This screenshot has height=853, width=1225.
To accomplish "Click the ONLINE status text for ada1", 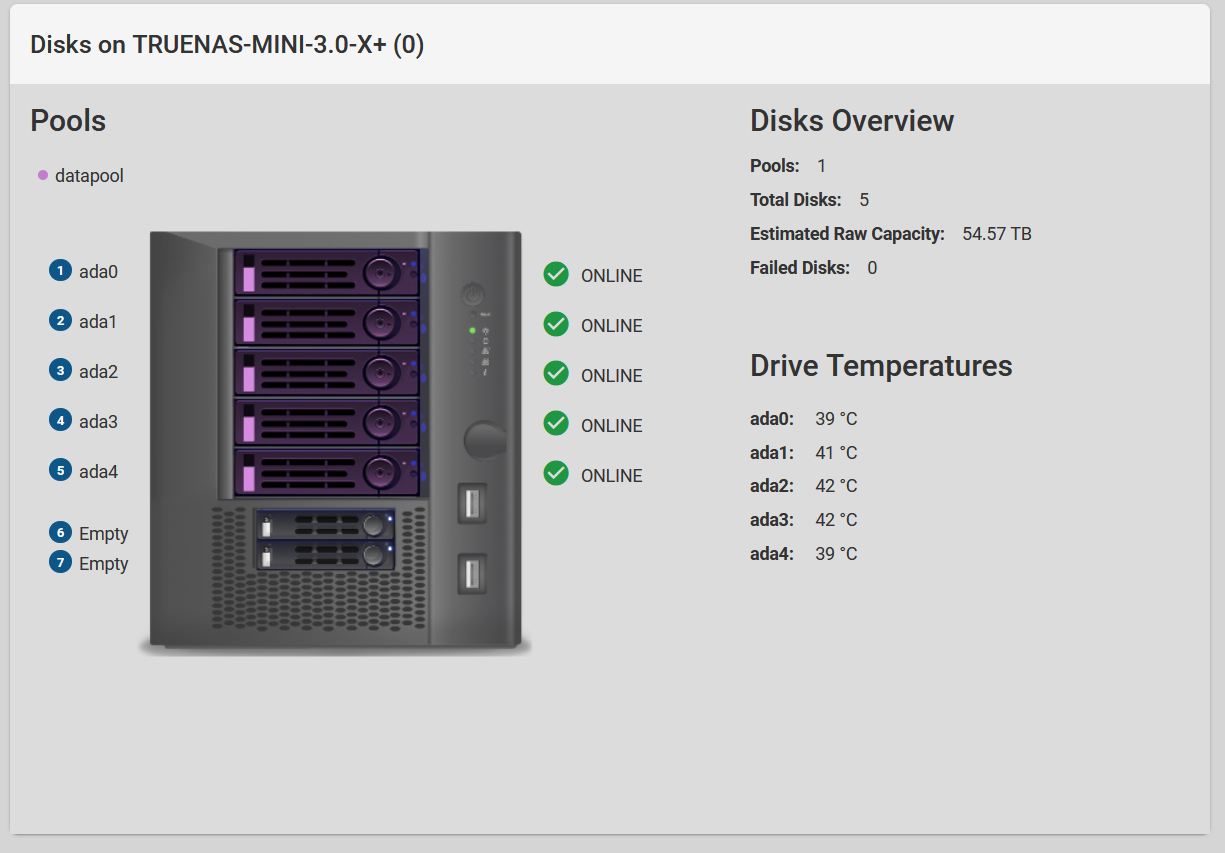I will (612, 326).
